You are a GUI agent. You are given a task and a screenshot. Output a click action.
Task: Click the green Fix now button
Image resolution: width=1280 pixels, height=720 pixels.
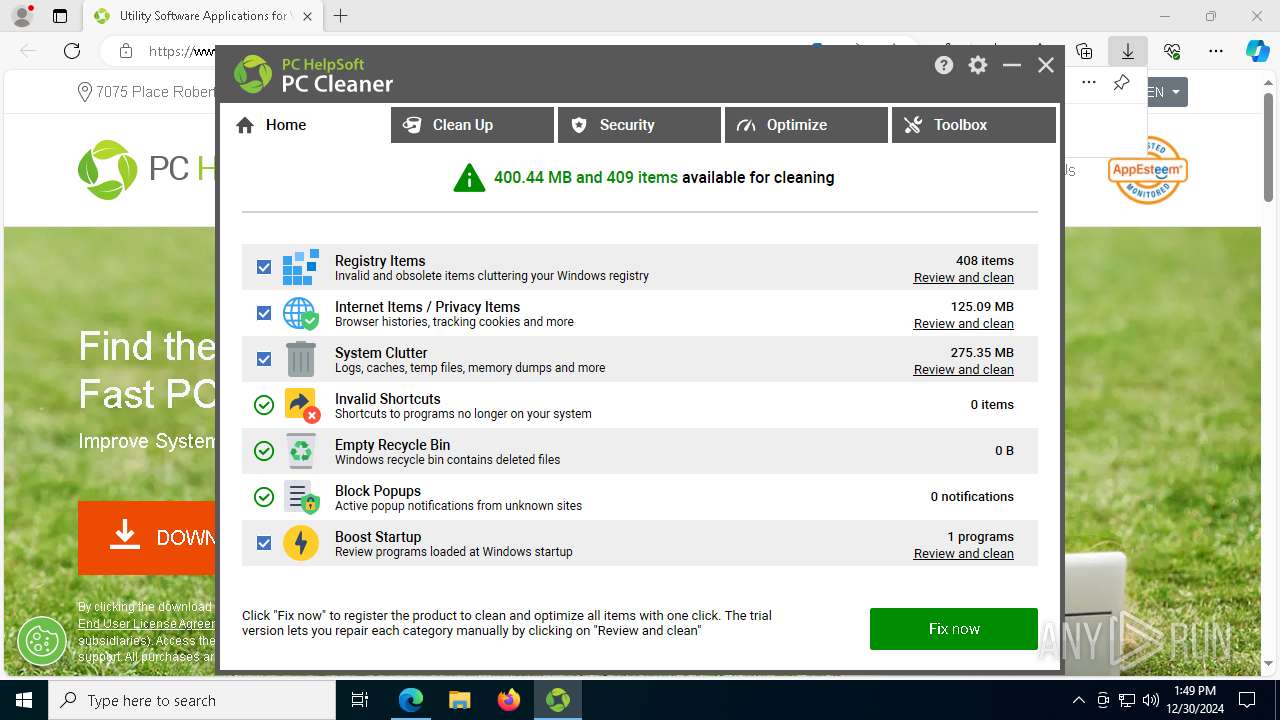pos(954,629)
